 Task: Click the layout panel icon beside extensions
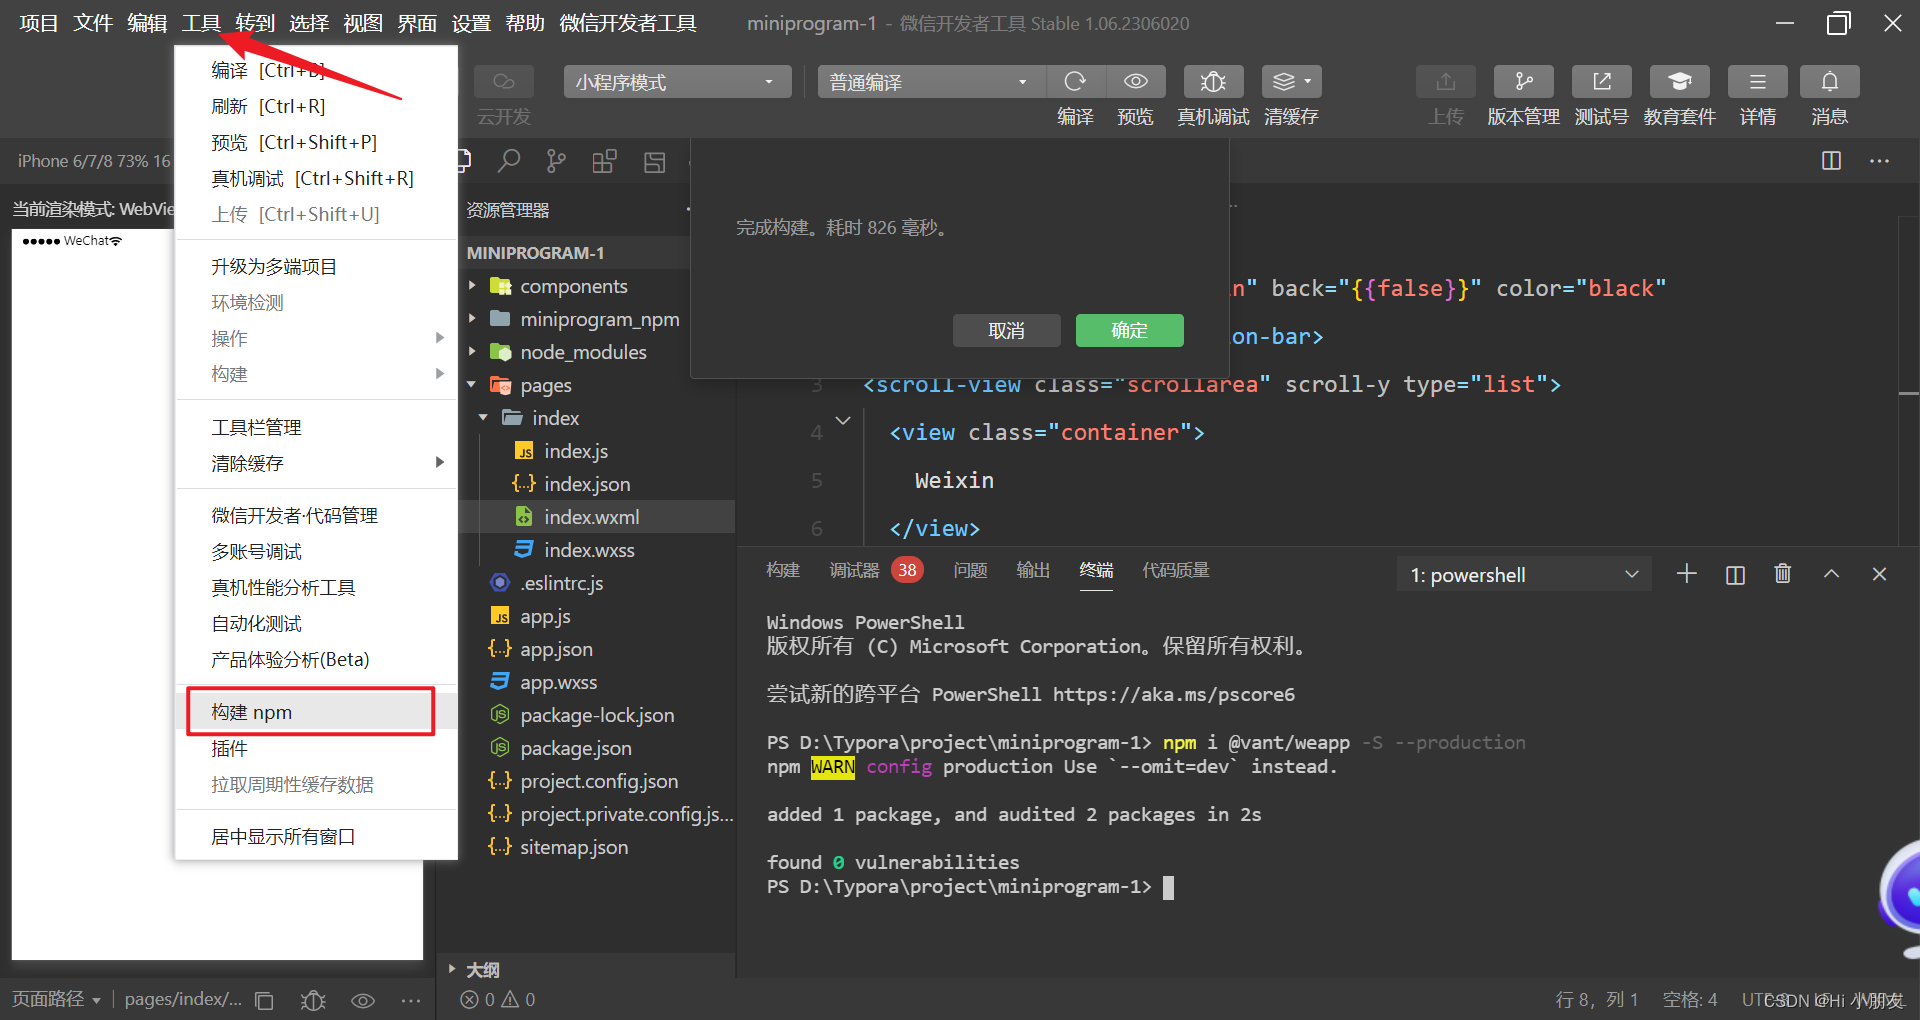point(654,161)
